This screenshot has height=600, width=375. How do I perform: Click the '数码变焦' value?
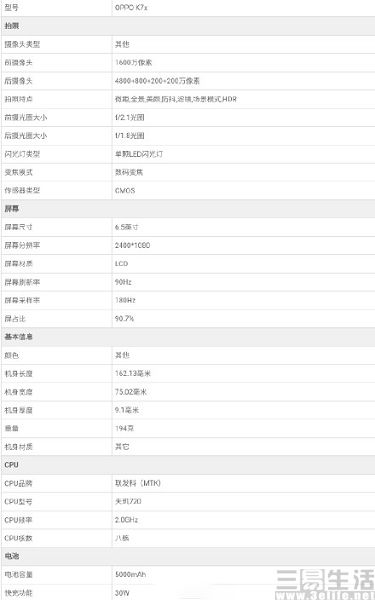point(129,172)
